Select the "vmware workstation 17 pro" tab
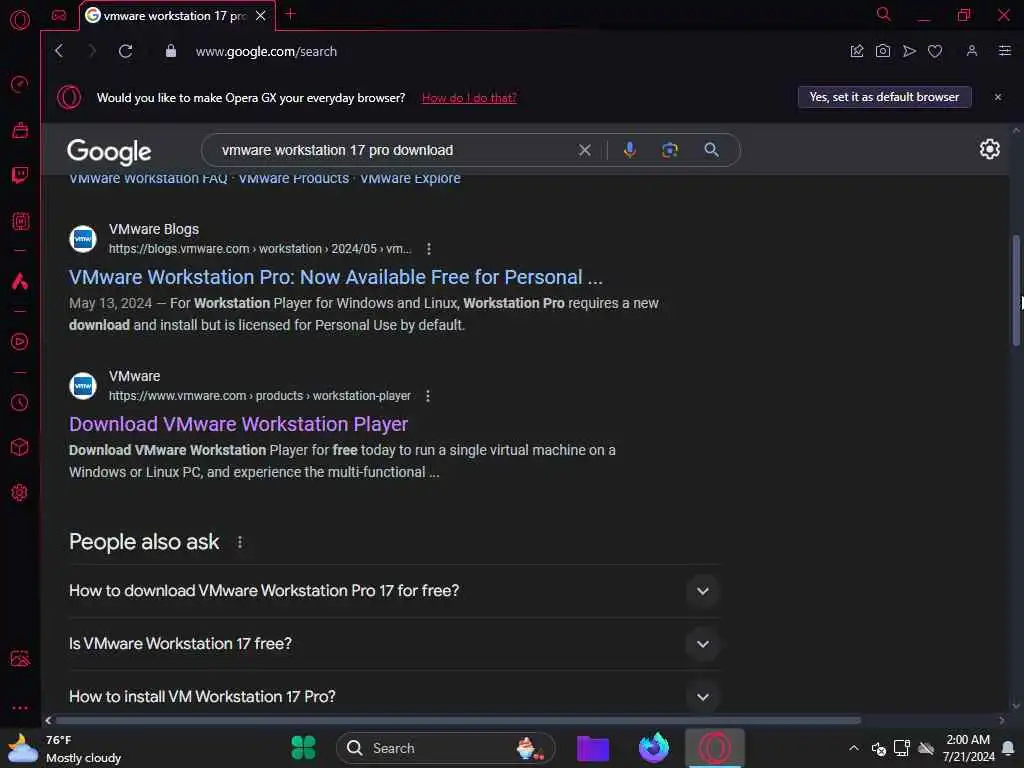This screenshot has height=768, width=1024. point(174,16)
